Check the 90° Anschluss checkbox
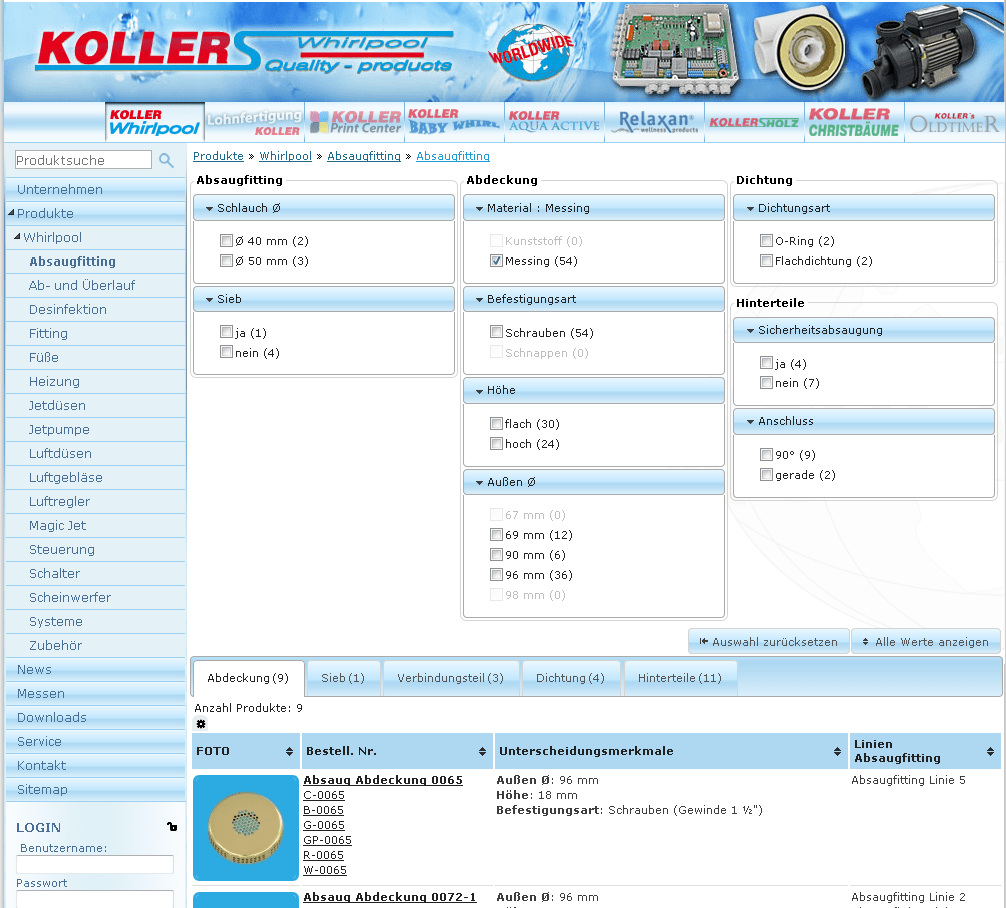 [766, 454]
